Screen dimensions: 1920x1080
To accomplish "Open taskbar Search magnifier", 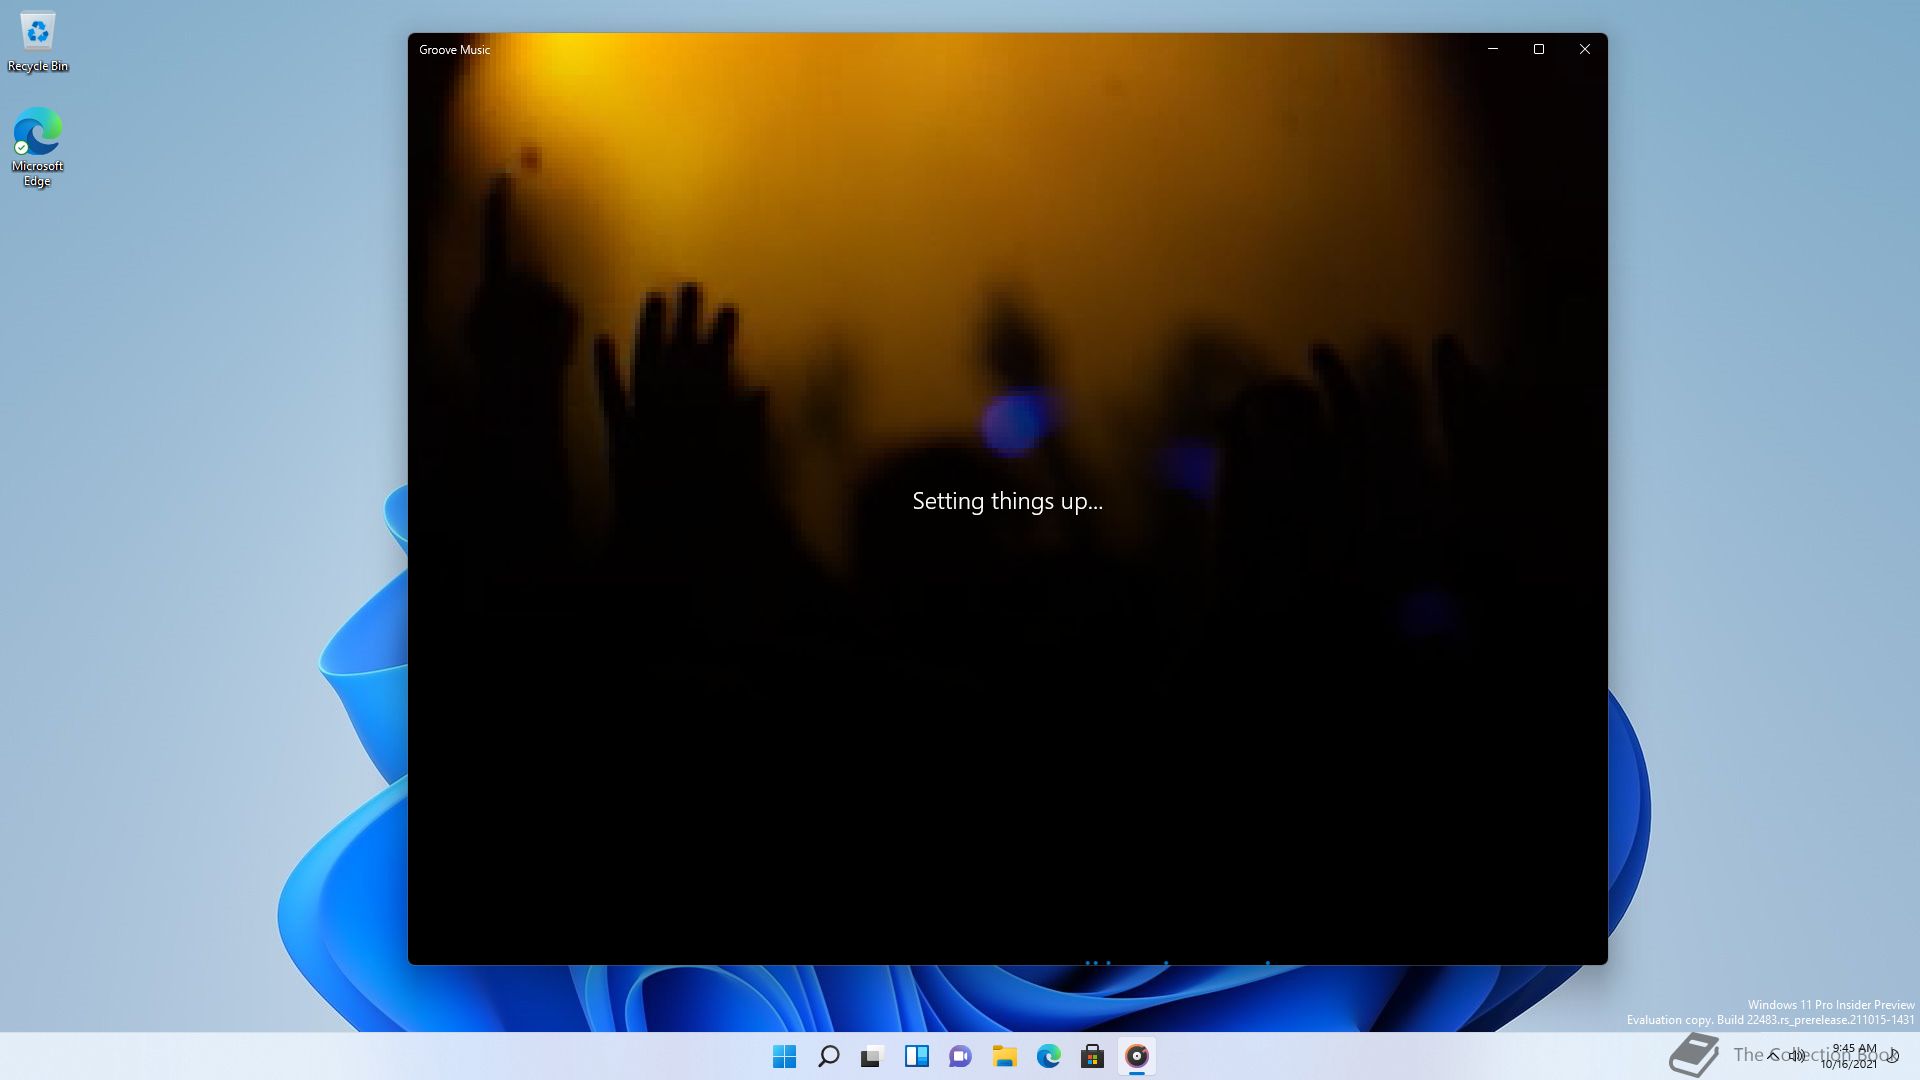I will pyautogui.click(x=829, y=1056).
